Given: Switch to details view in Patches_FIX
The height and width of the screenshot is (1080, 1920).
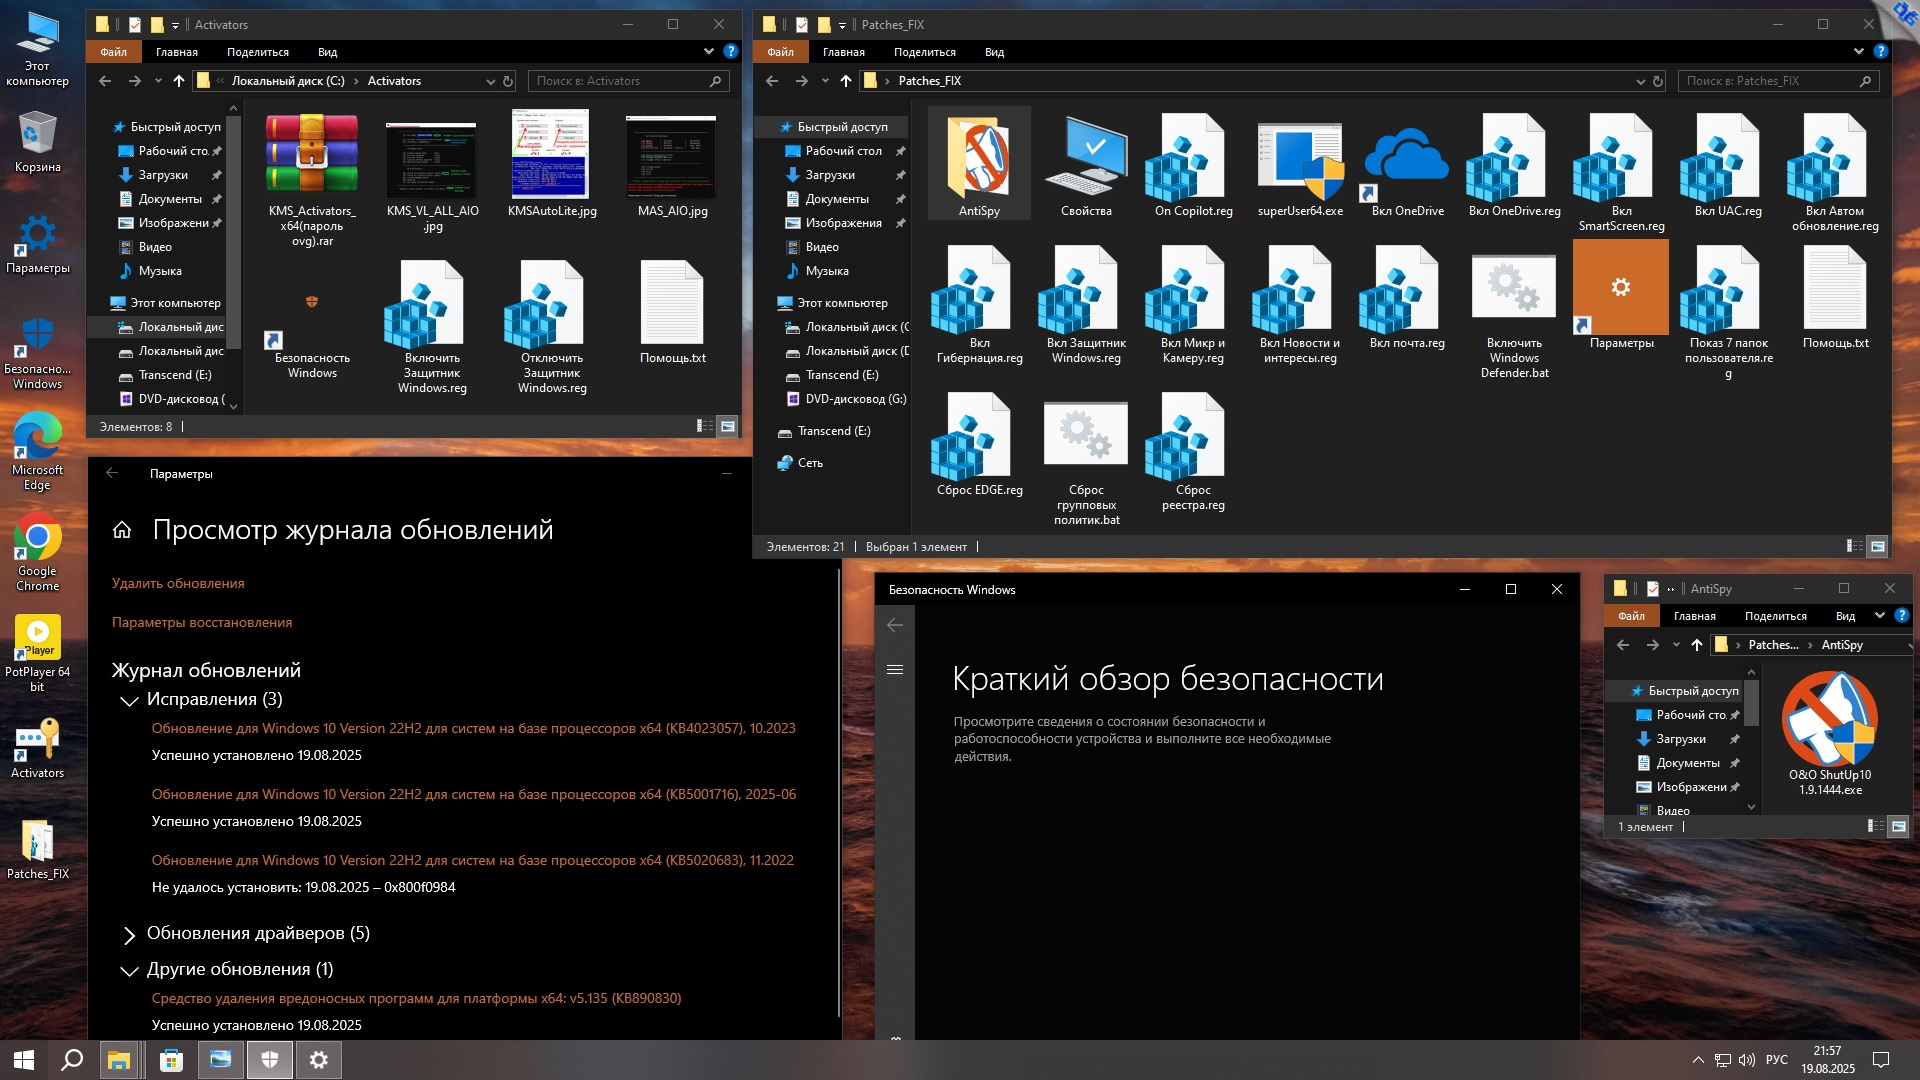Looking at the screenshot, I should 1854,546.
